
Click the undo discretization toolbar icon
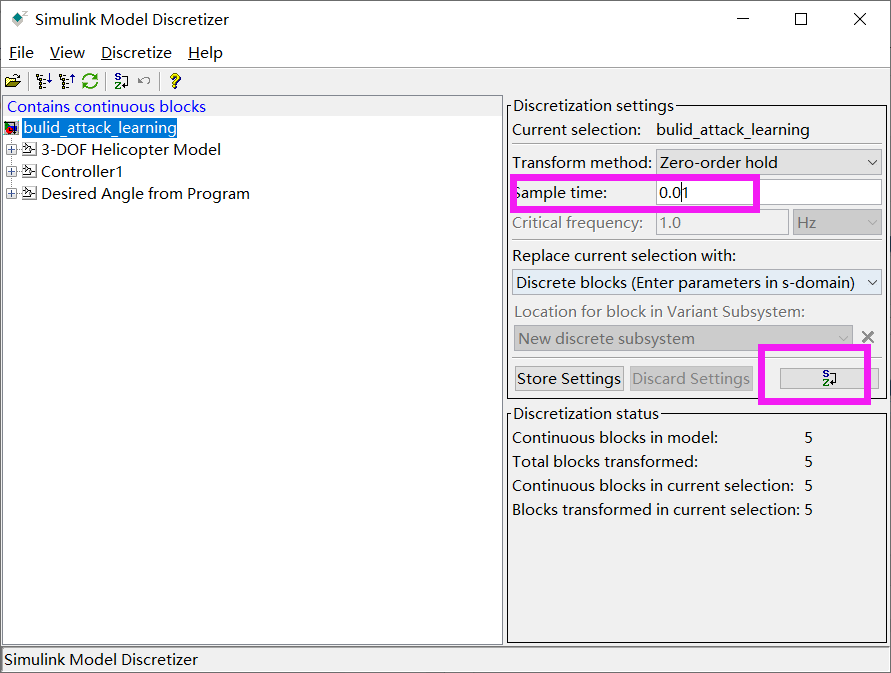click(144, 81)
